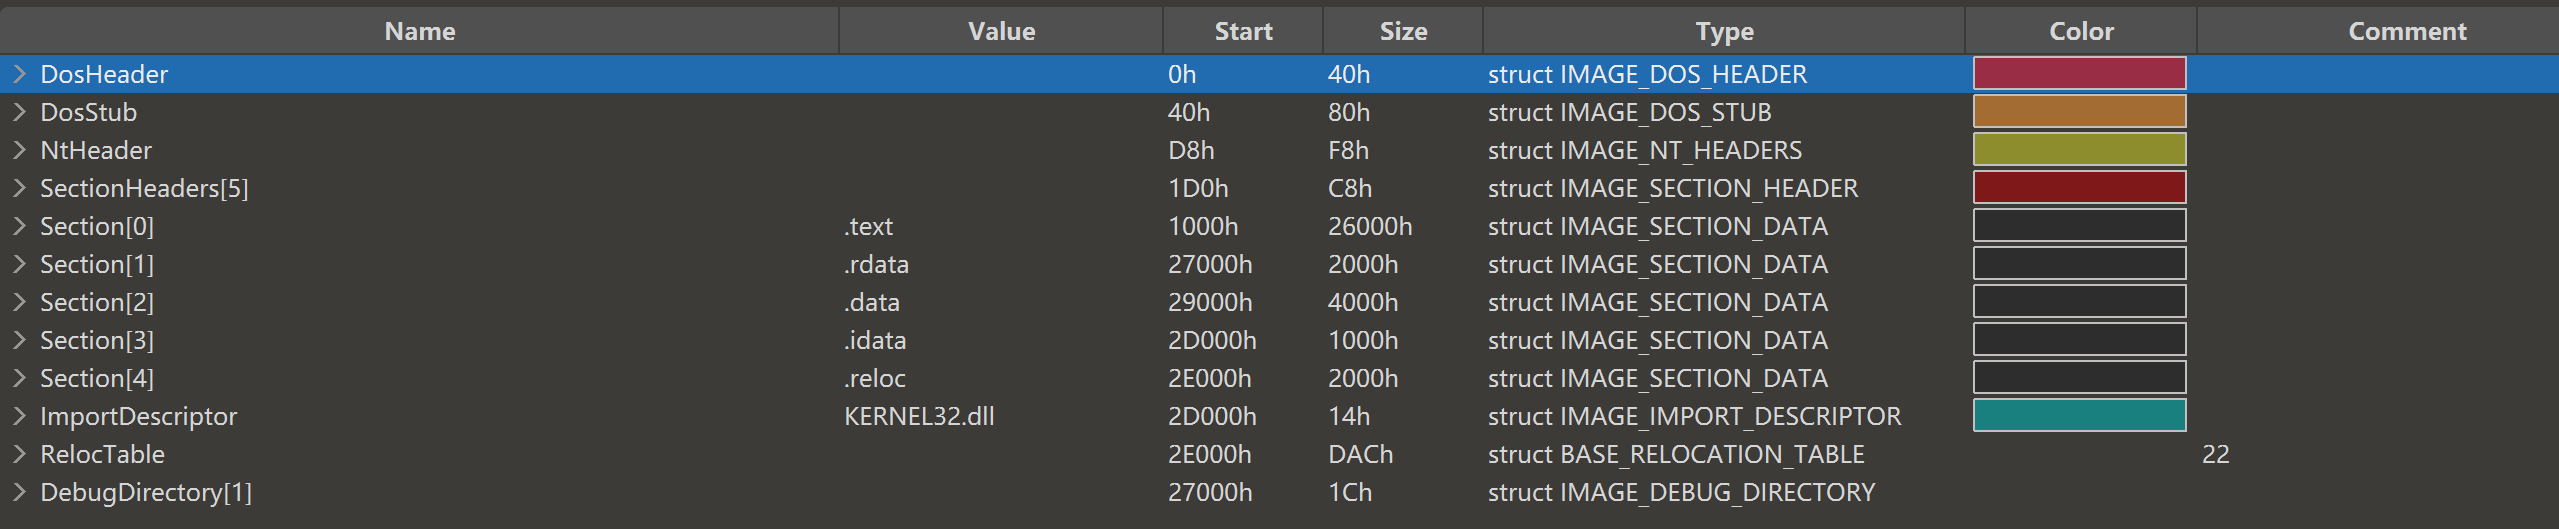The height and width of the screenshot is (529, 2559).
Task: Expand the ImportDescriptor node
Action: pyautogui.click(x=19, y=416)
